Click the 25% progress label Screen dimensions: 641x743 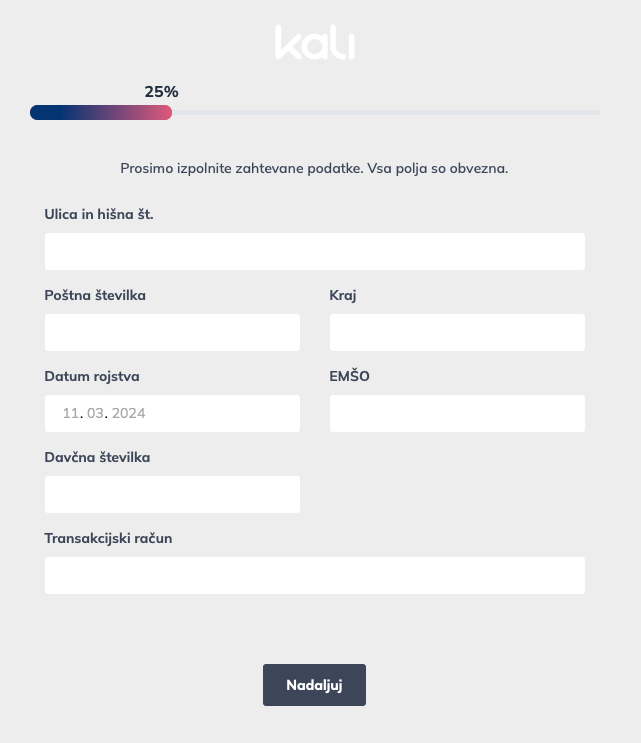[x=161, y=92]
